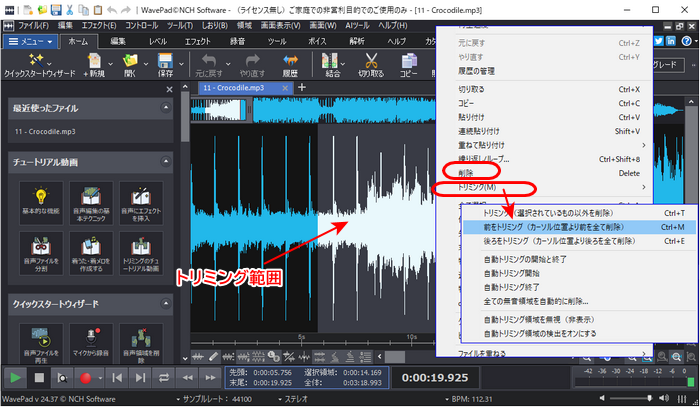This screenshot has width=700, height=407.
Task: Open the しおり(B) menu
Action: [214, 25]
